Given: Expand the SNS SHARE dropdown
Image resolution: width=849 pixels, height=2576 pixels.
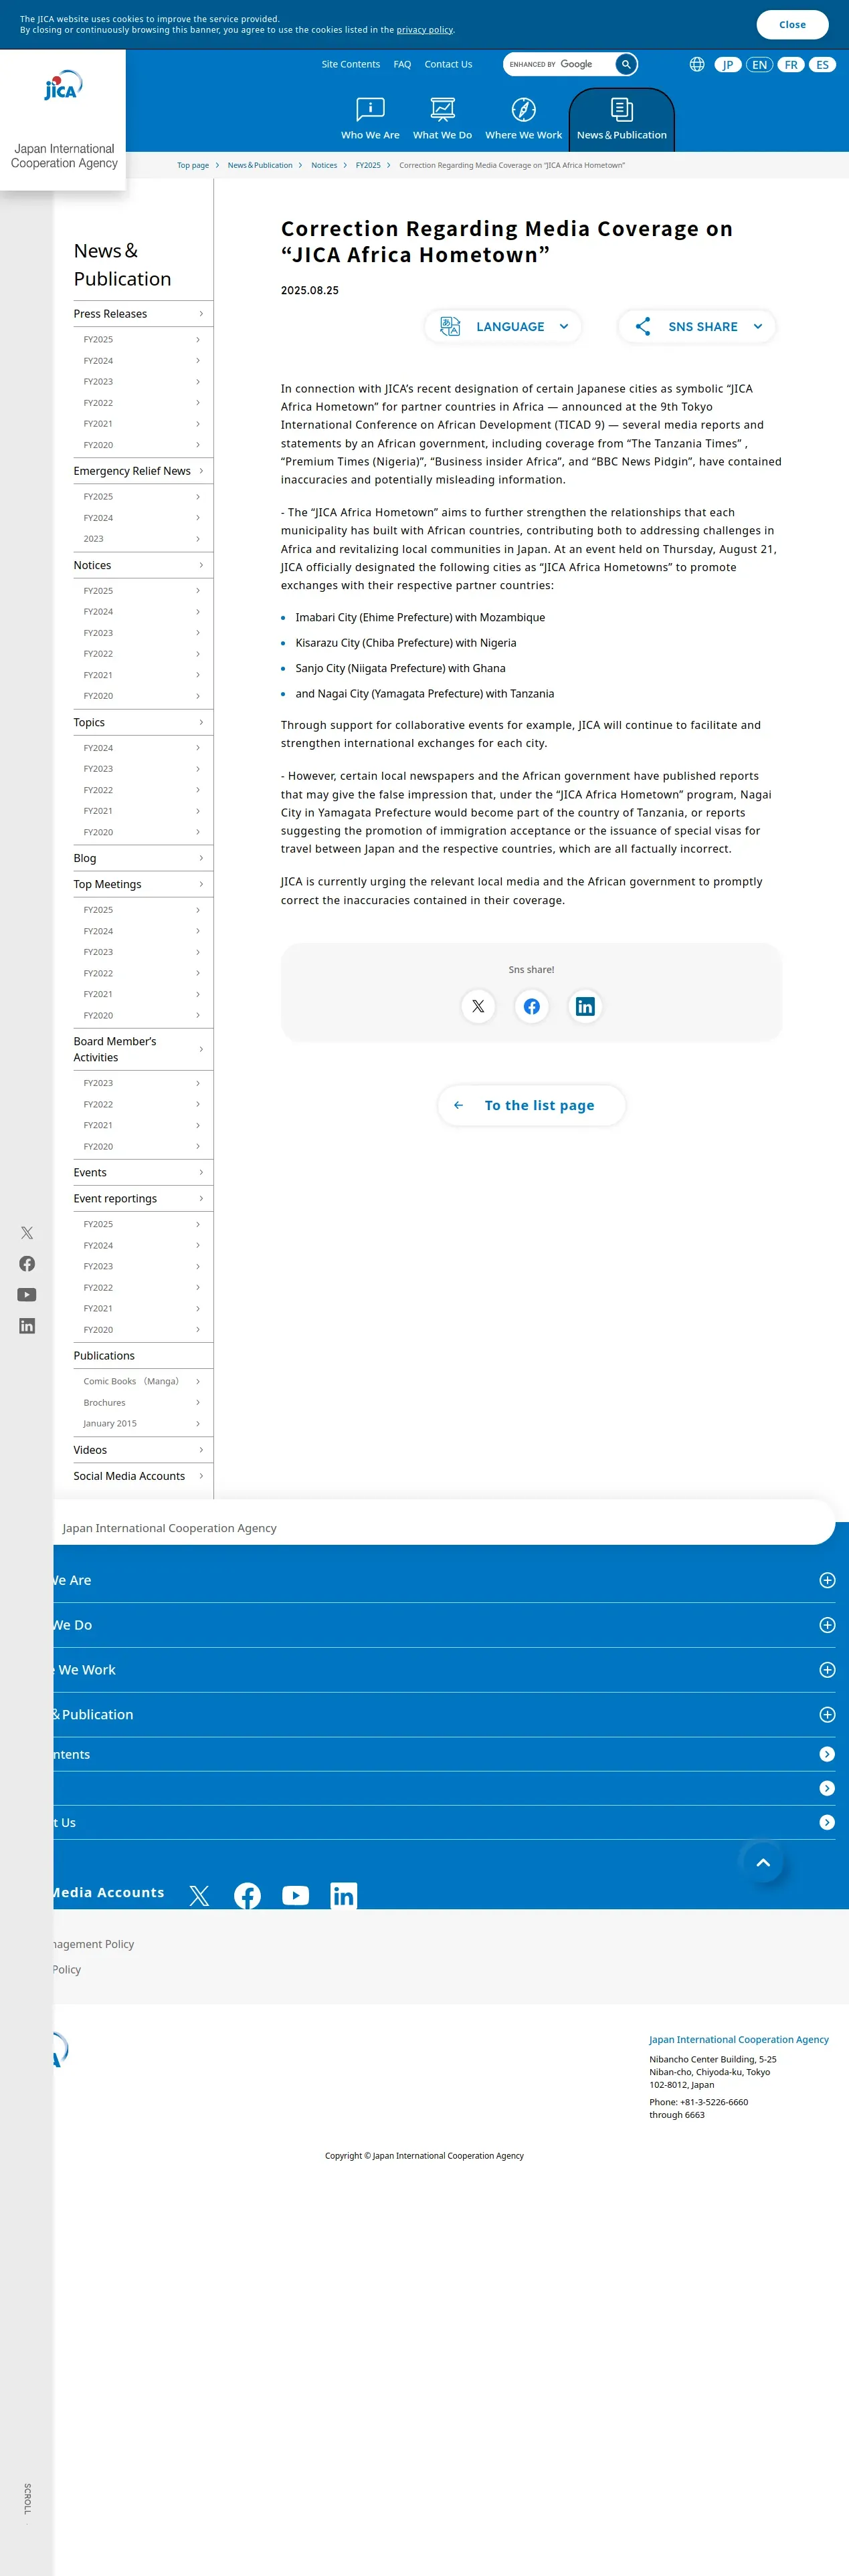Looking at the screenshot, I should coord(697,326).
